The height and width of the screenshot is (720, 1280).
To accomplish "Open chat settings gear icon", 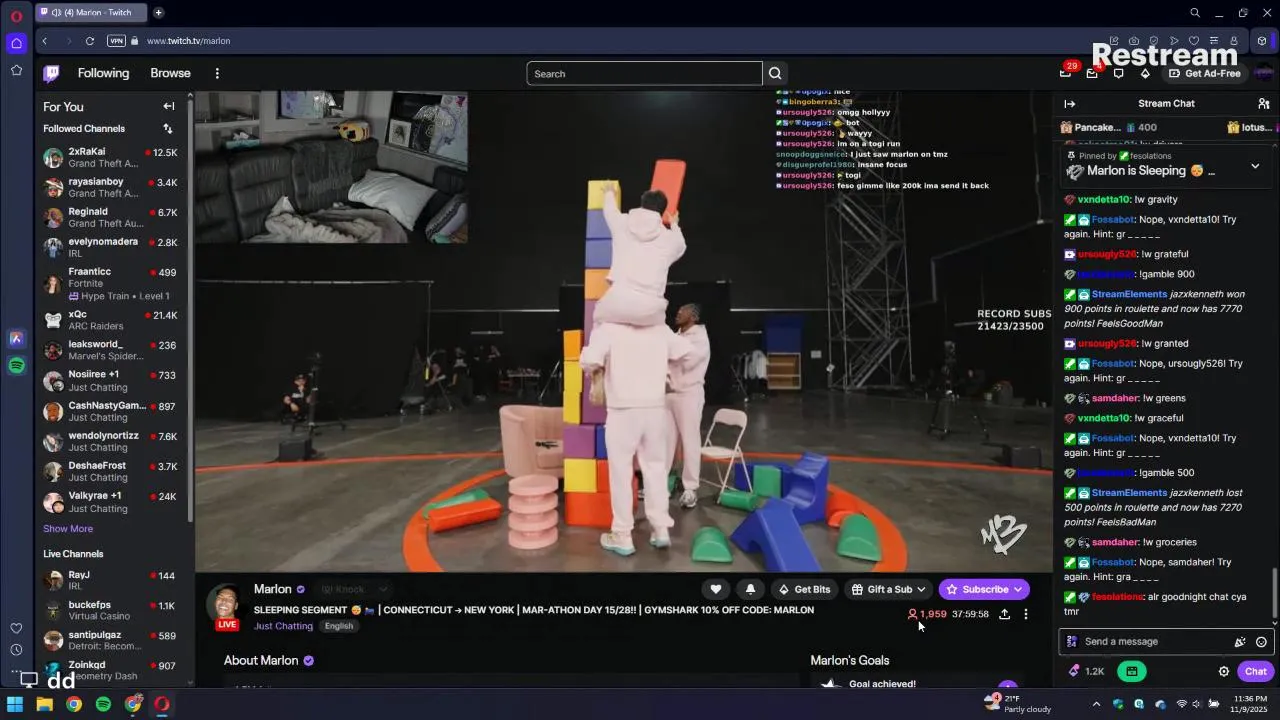I will point(1223,671).
